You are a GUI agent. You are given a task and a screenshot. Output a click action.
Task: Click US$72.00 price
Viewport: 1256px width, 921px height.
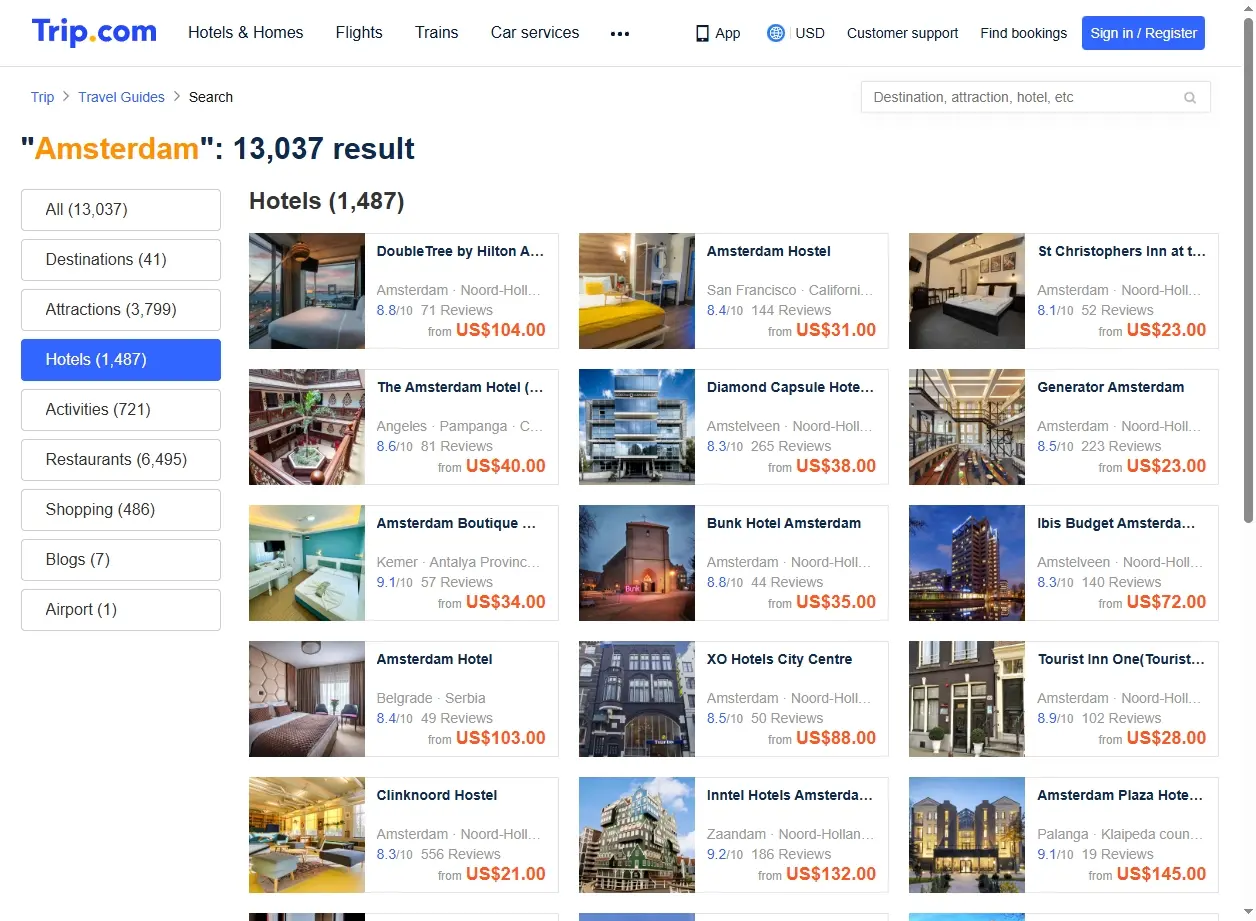click(1166, 602)
